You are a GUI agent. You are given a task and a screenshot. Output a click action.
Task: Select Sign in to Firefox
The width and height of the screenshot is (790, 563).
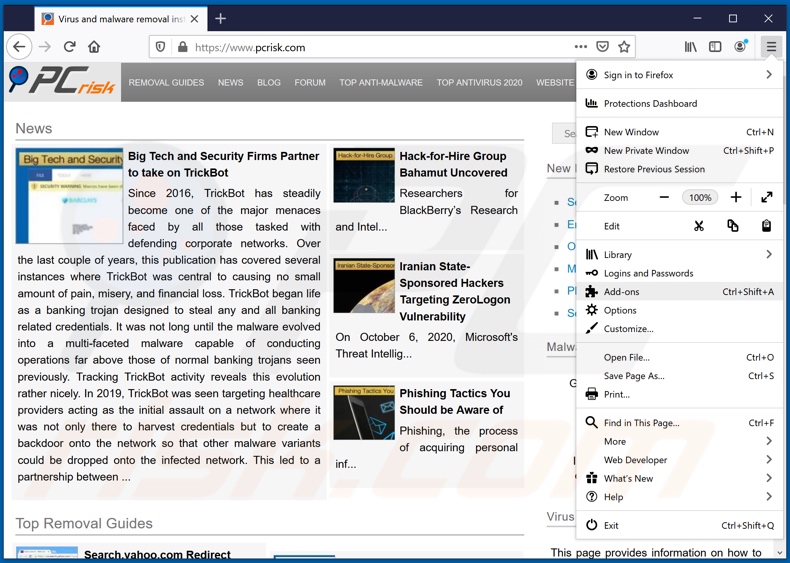[x=679, y=75]
